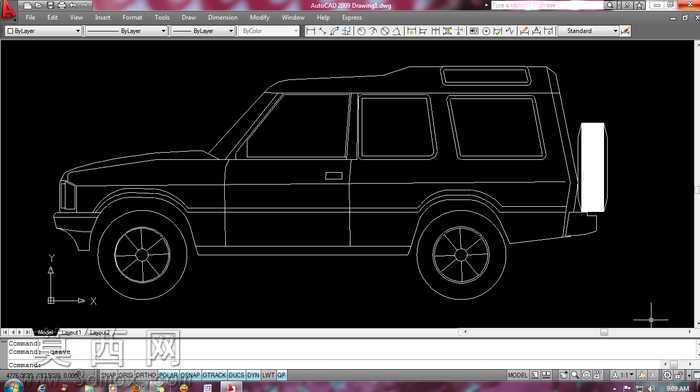Open the Draw menu

click(188, 17)
